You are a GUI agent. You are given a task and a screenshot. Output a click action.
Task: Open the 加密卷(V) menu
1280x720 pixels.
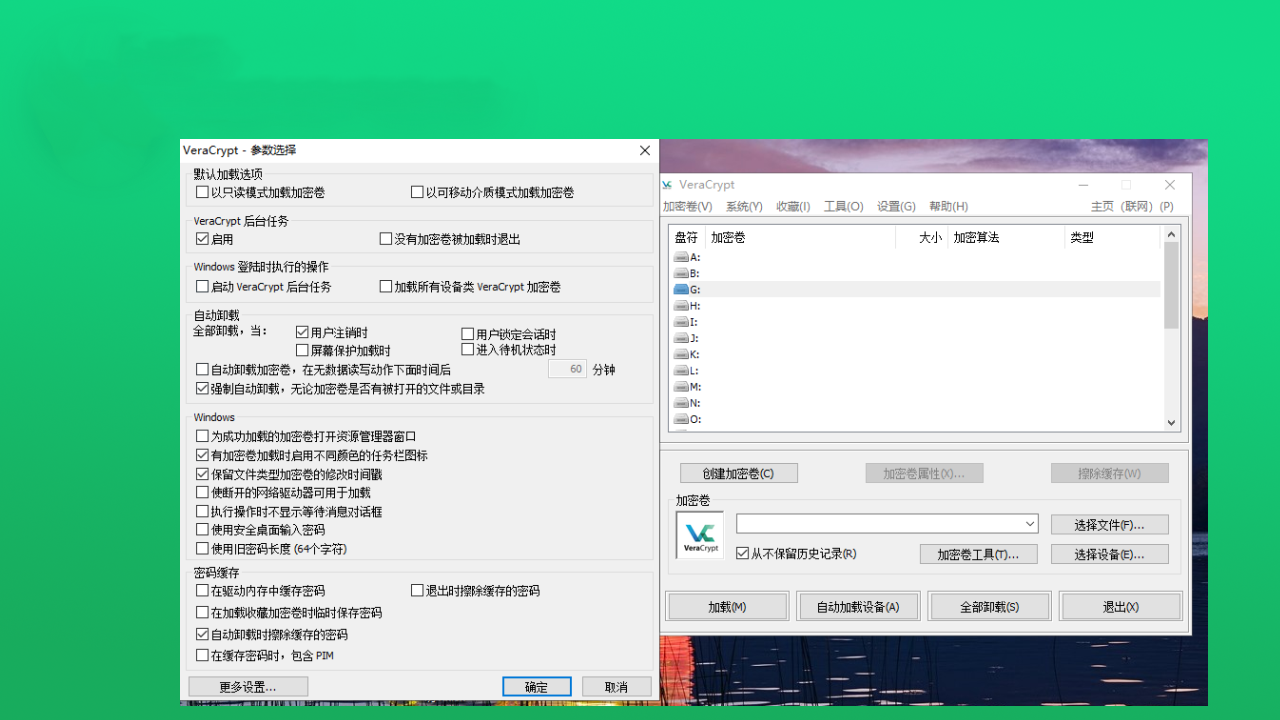688,207
